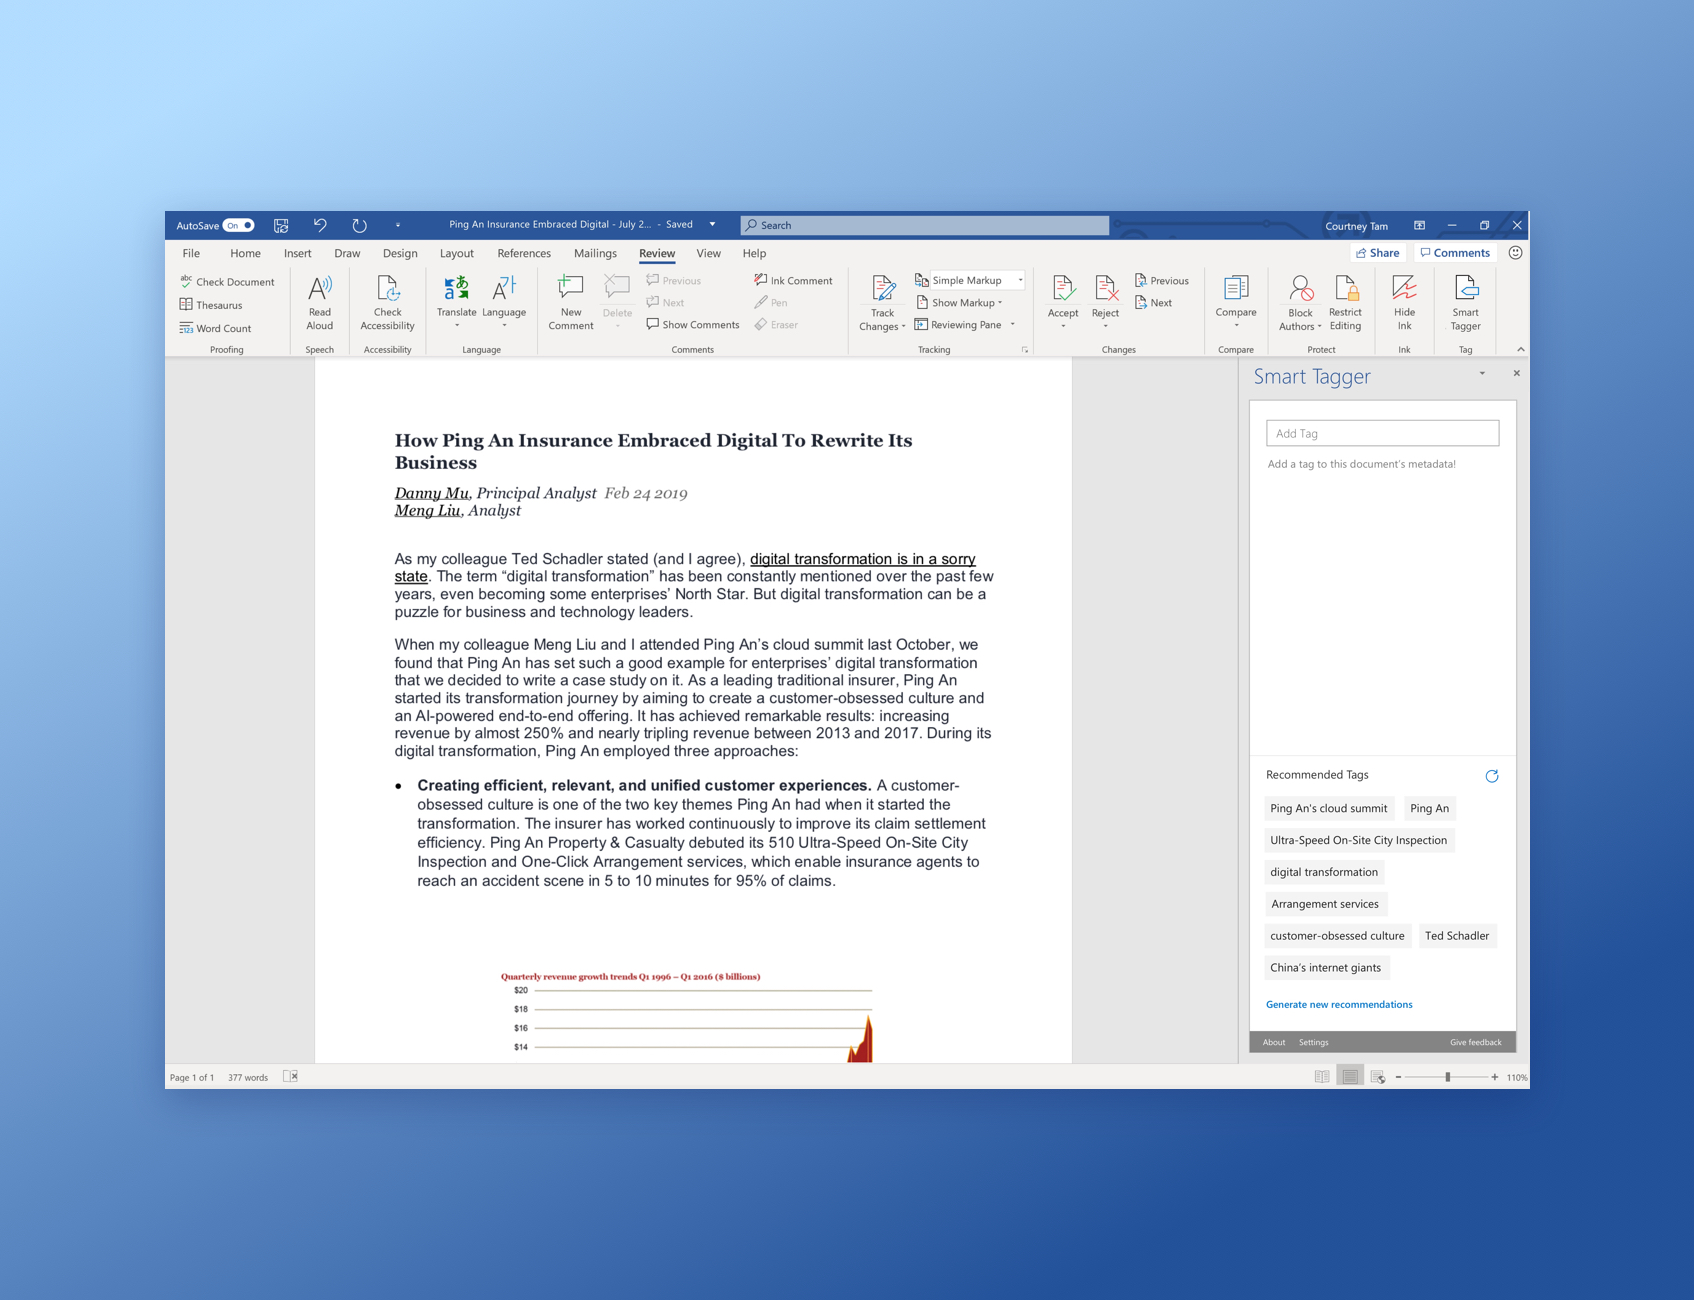The height and width of the screenshot is (1300, 1694).
Task: Click Give feedback in tagger footer
Action: (x=1475, y=1042)
